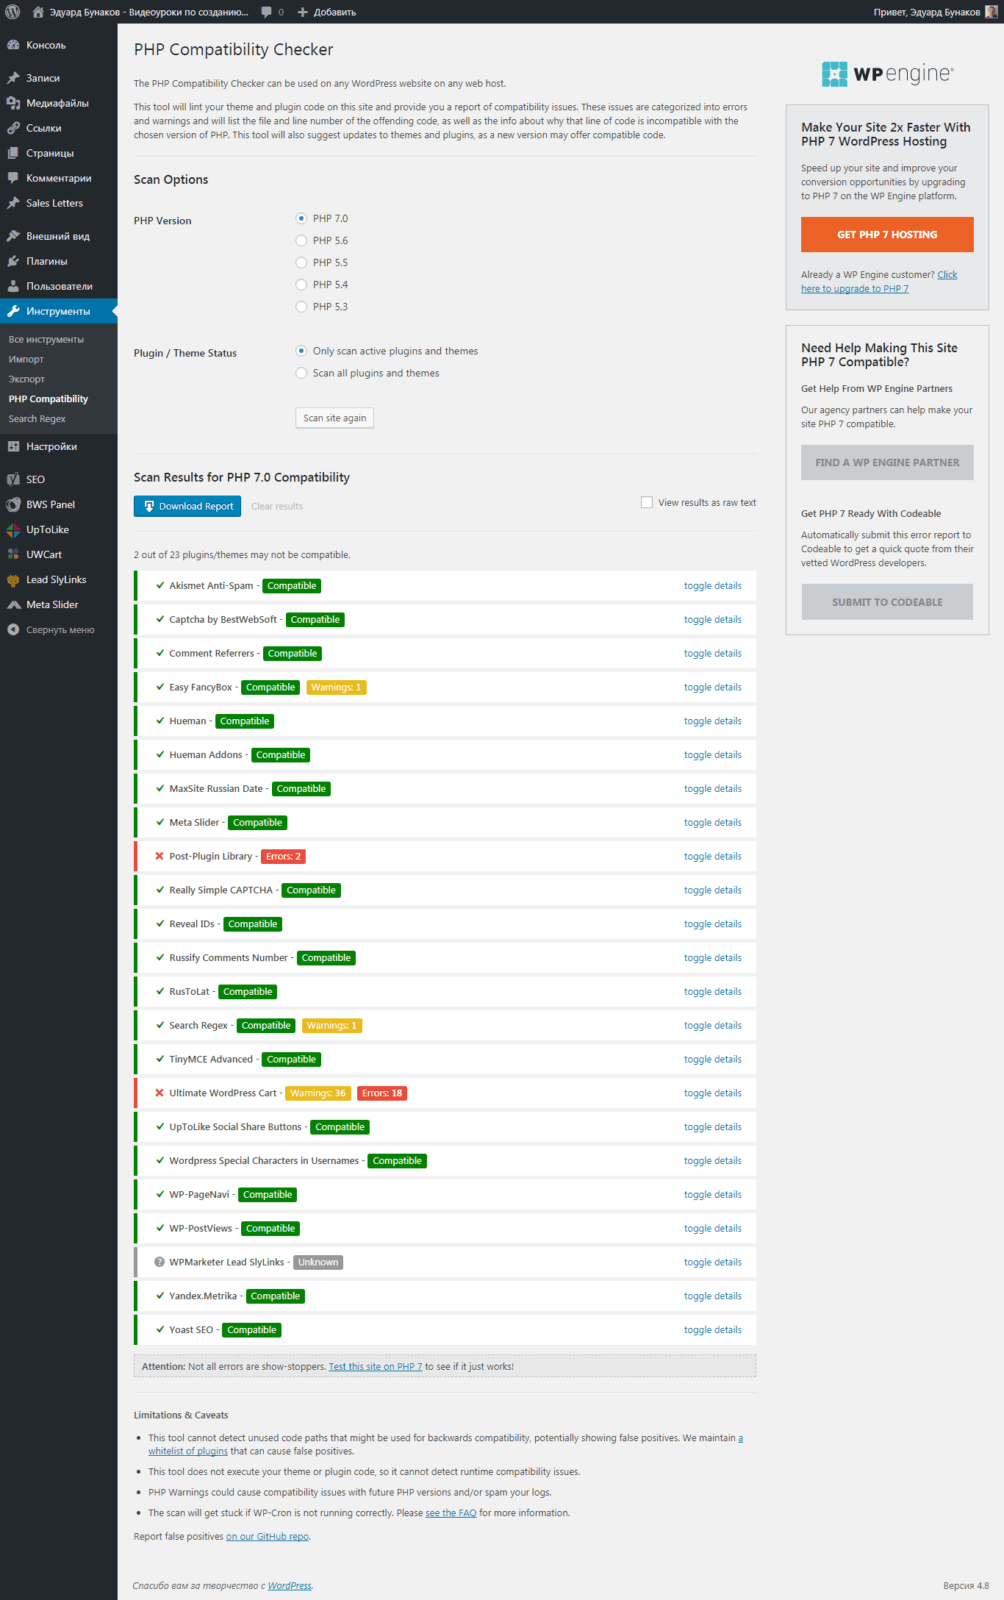
Task: Click Clear results link
Action: [277, 506]
